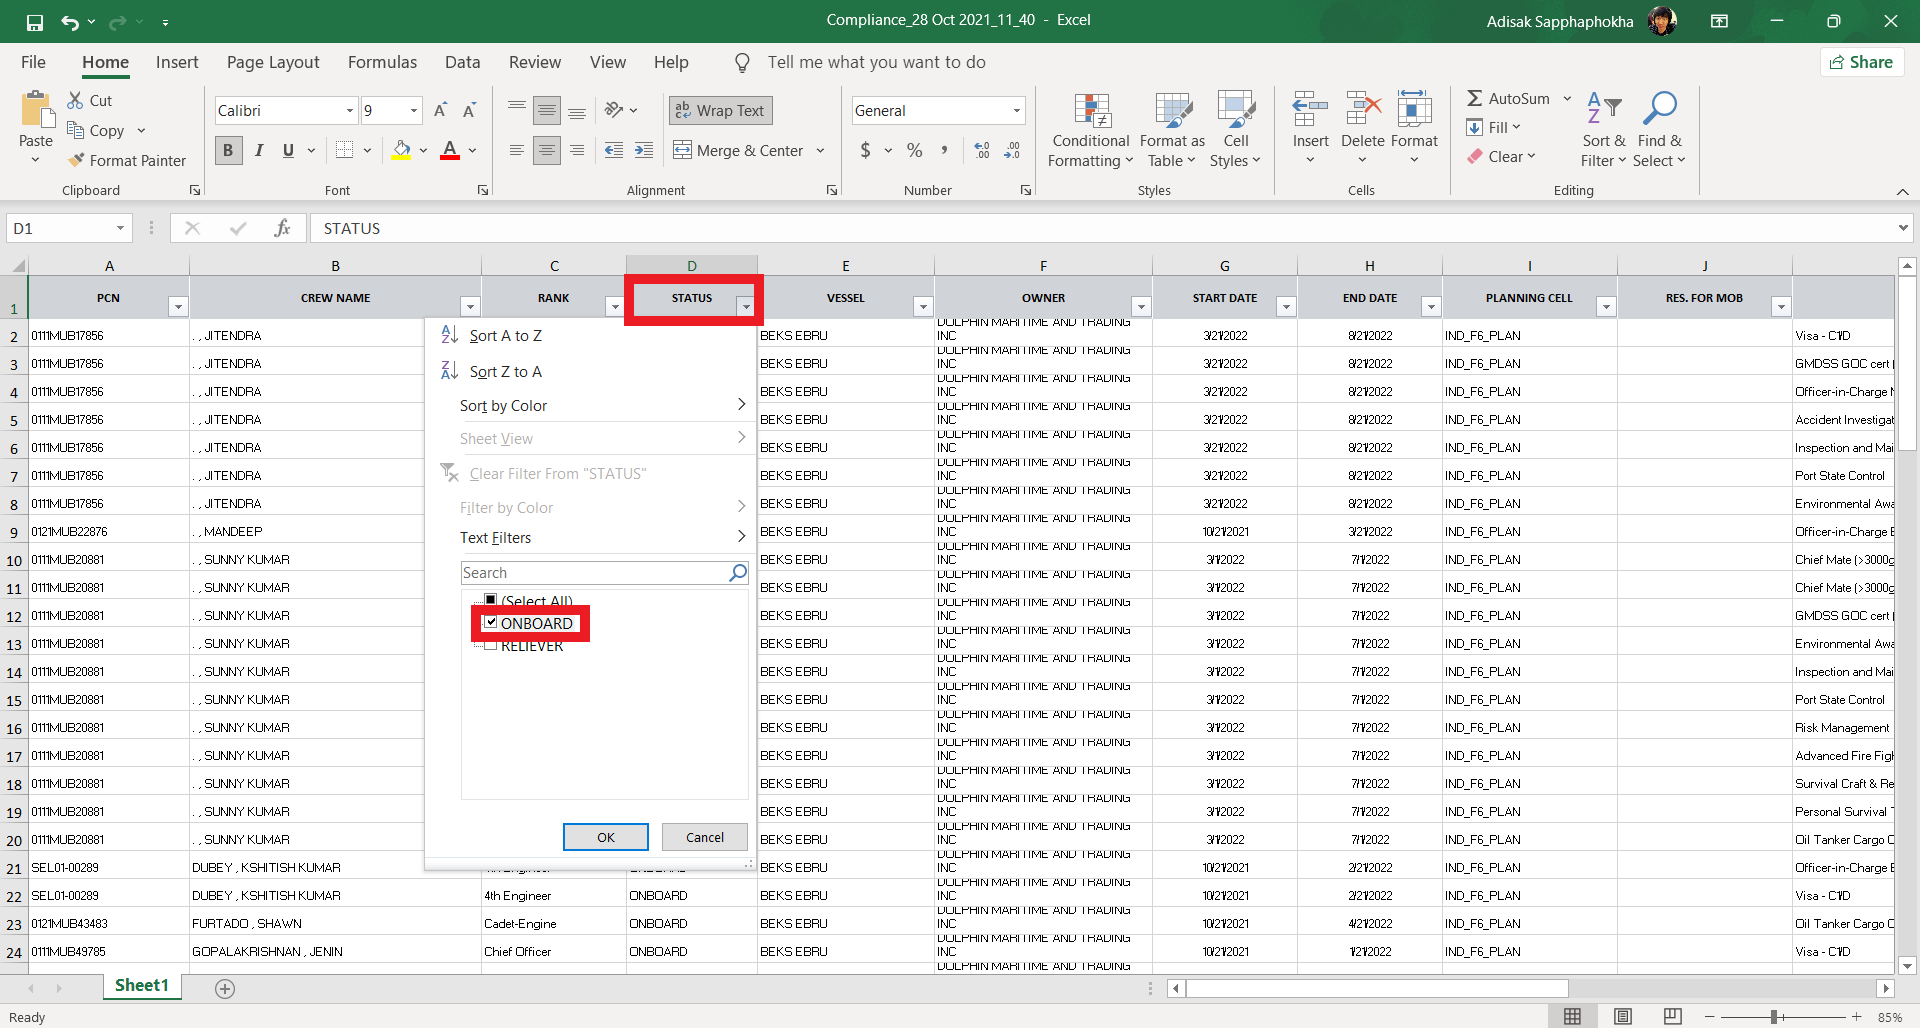Check the RELIEVER filter checkbox

pos(491,646)
